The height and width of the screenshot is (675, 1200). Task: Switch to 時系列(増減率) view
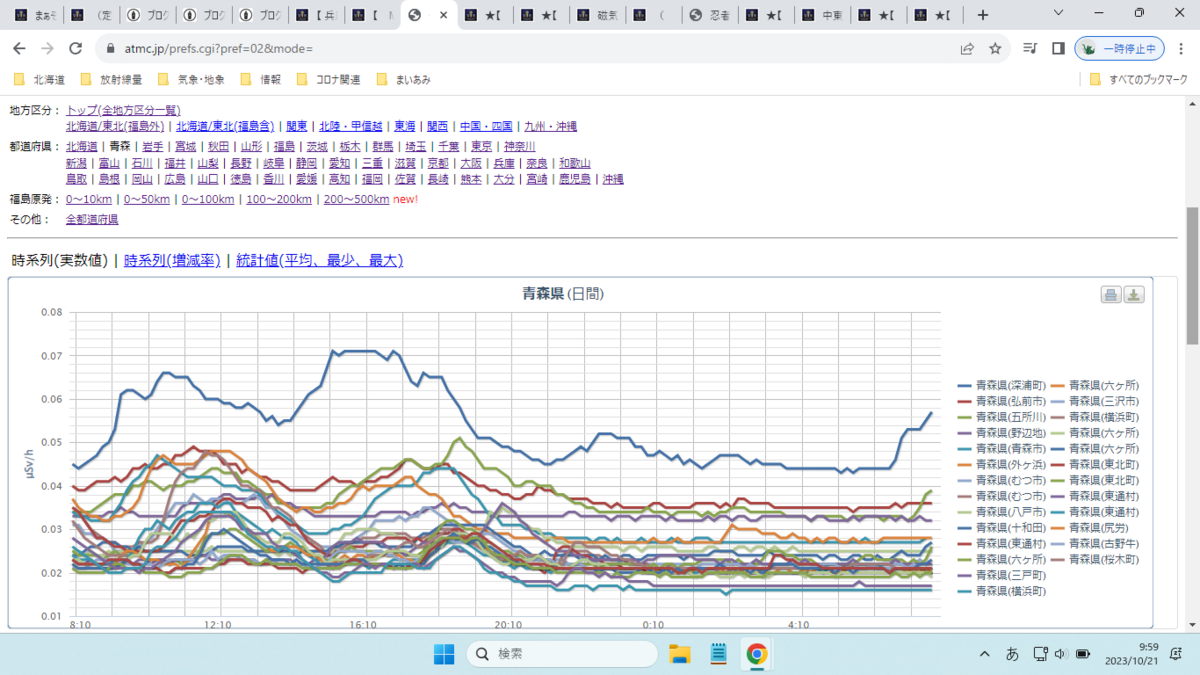coord(172,260)
